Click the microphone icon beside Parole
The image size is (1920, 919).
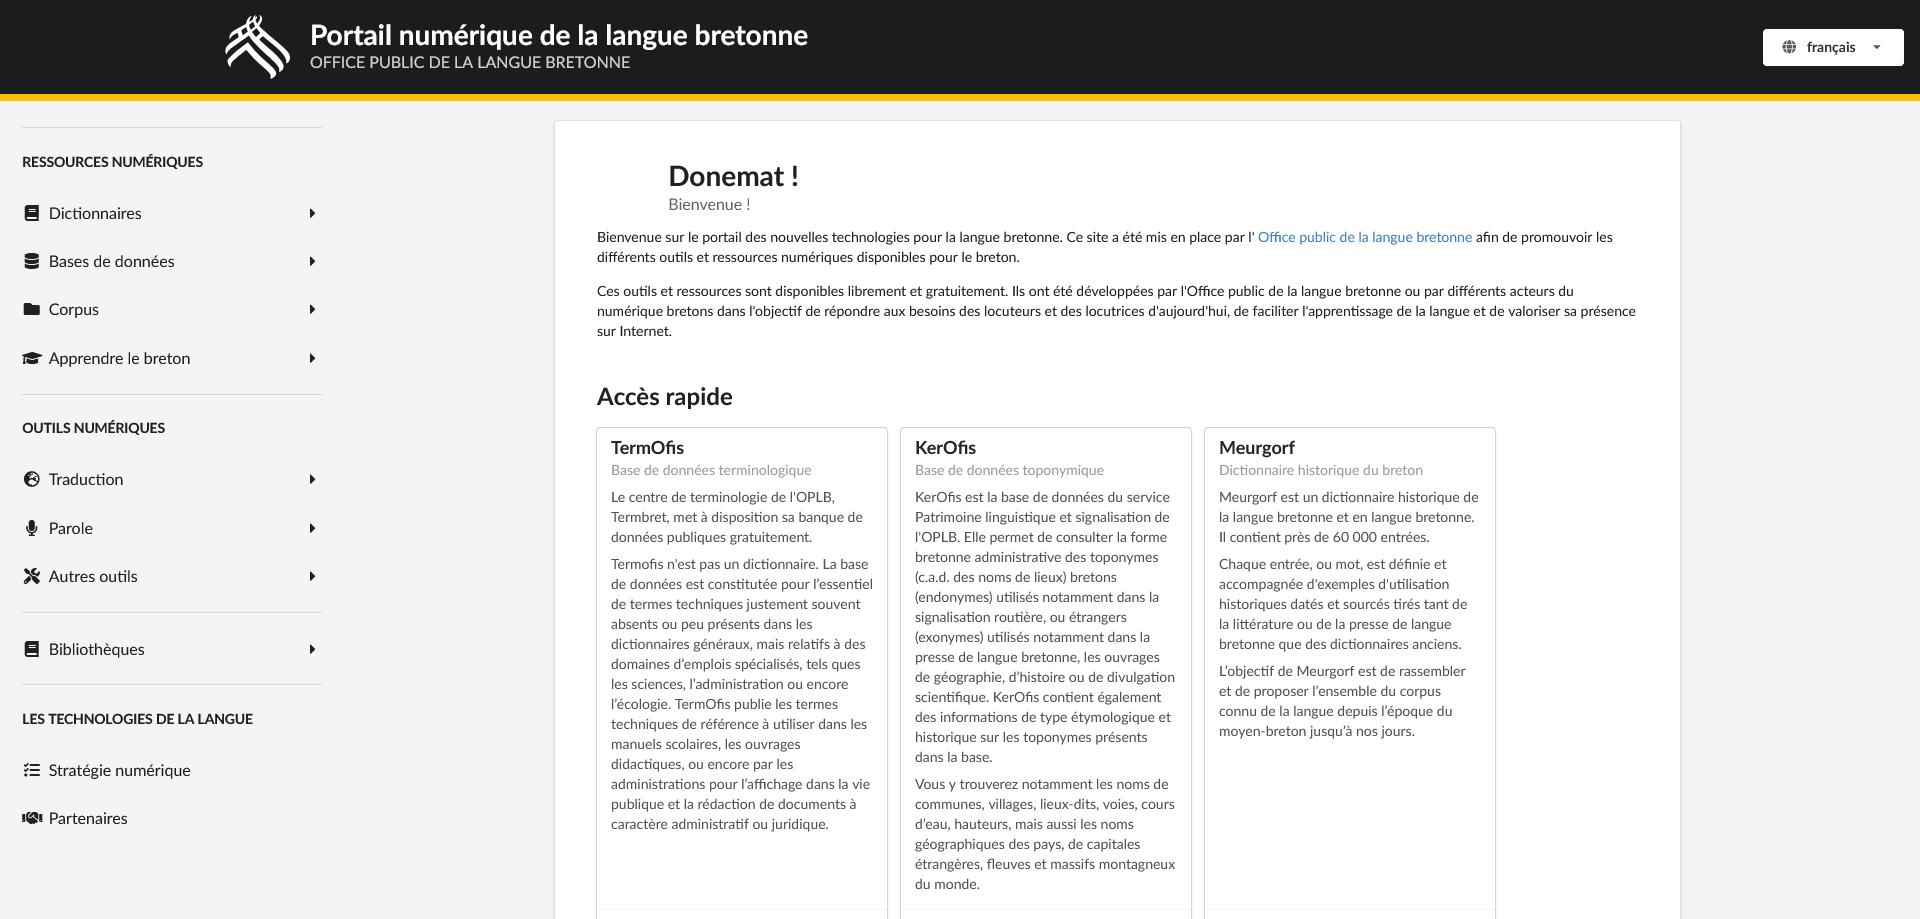coord(32,528)
